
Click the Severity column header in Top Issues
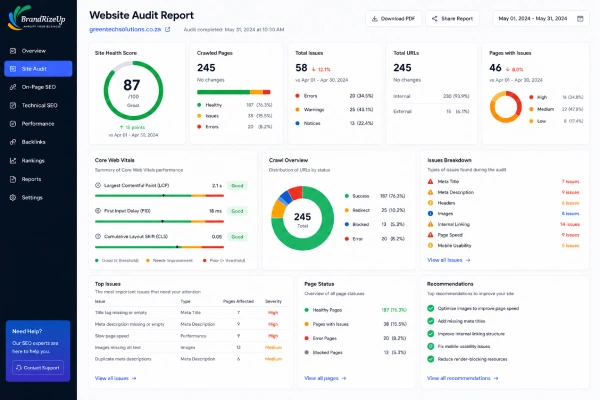pos(273,302)
